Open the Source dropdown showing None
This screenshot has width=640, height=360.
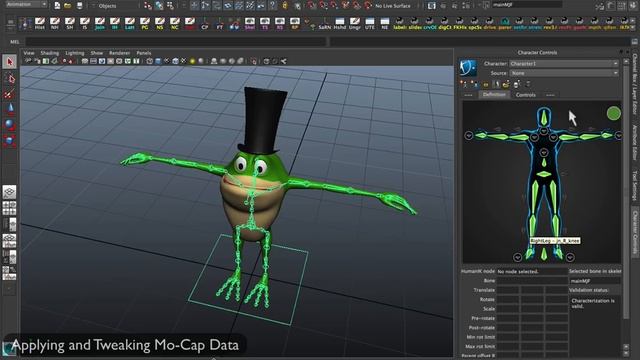coord(564,73)
